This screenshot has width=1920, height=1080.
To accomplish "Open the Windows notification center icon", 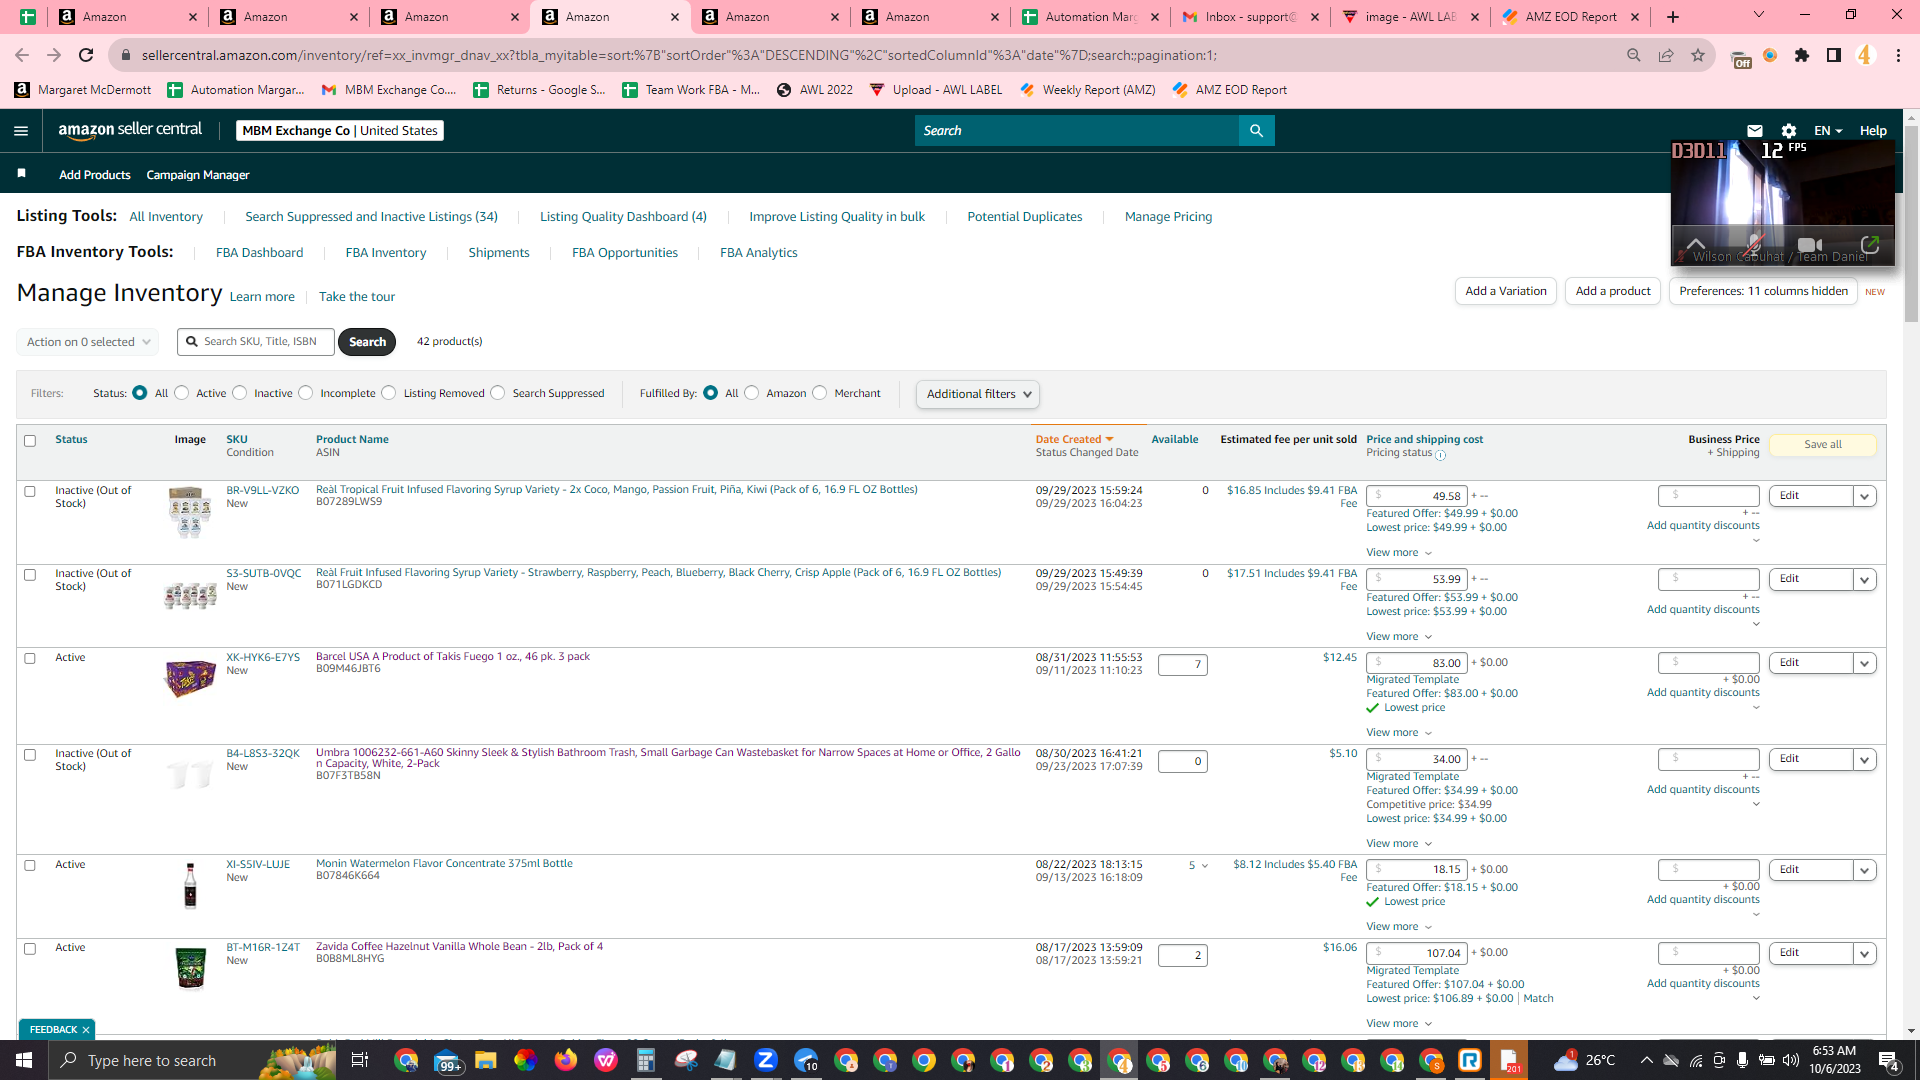I will 1888,1060.
